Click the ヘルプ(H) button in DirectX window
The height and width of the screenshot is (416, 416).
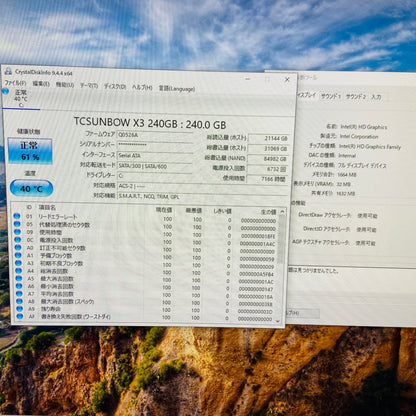pyautogui.click(x=302, y=313)
